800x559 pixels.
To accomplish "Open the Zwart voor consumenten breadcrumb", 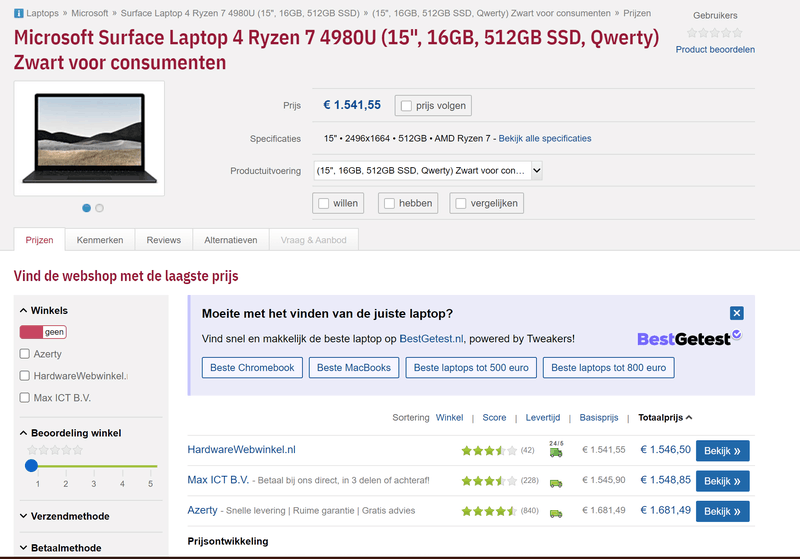I will tap(491, 13).
